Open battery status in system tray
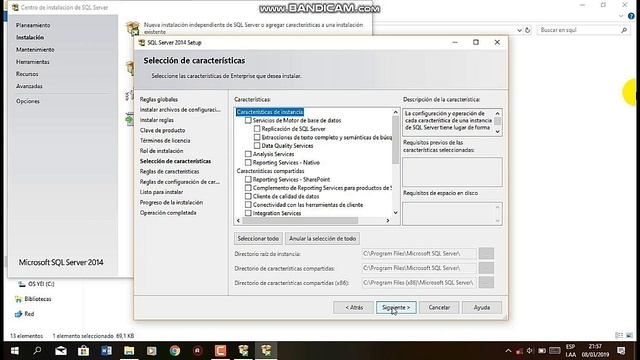640x360 pixels. tap(542, 351)
